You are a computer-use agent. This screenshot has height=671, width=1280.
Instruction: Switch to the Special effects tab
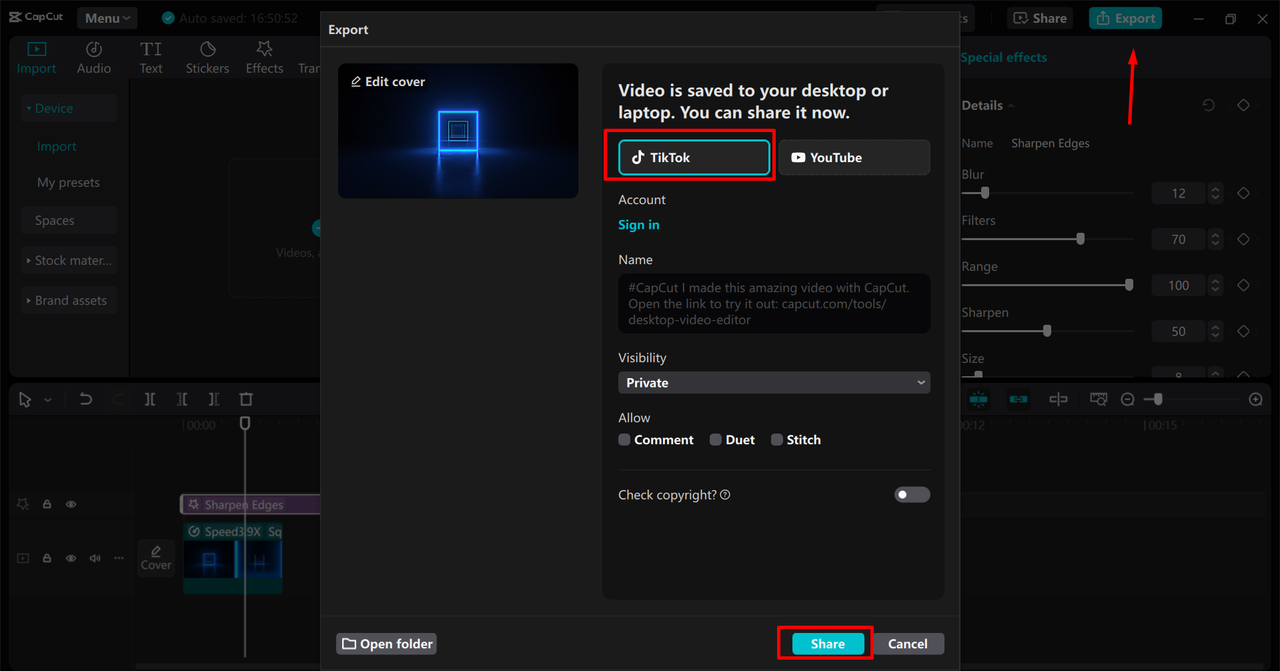coord(1003,57)
